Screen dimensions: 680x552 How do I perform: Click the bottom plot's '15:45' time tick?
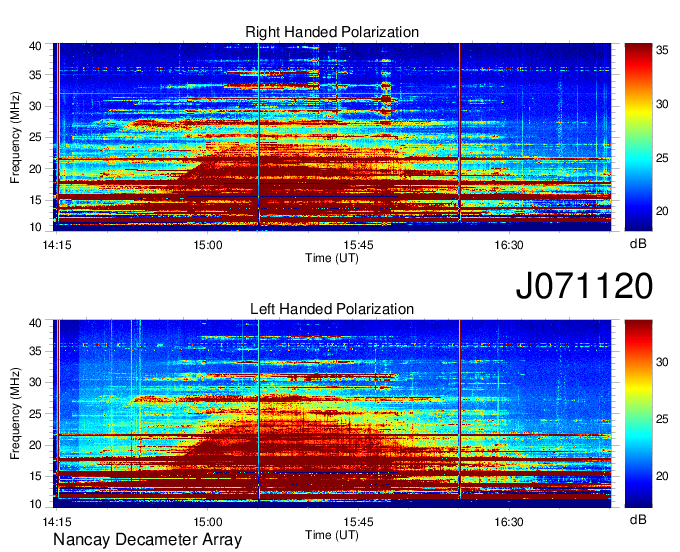(x=358, y=522)
